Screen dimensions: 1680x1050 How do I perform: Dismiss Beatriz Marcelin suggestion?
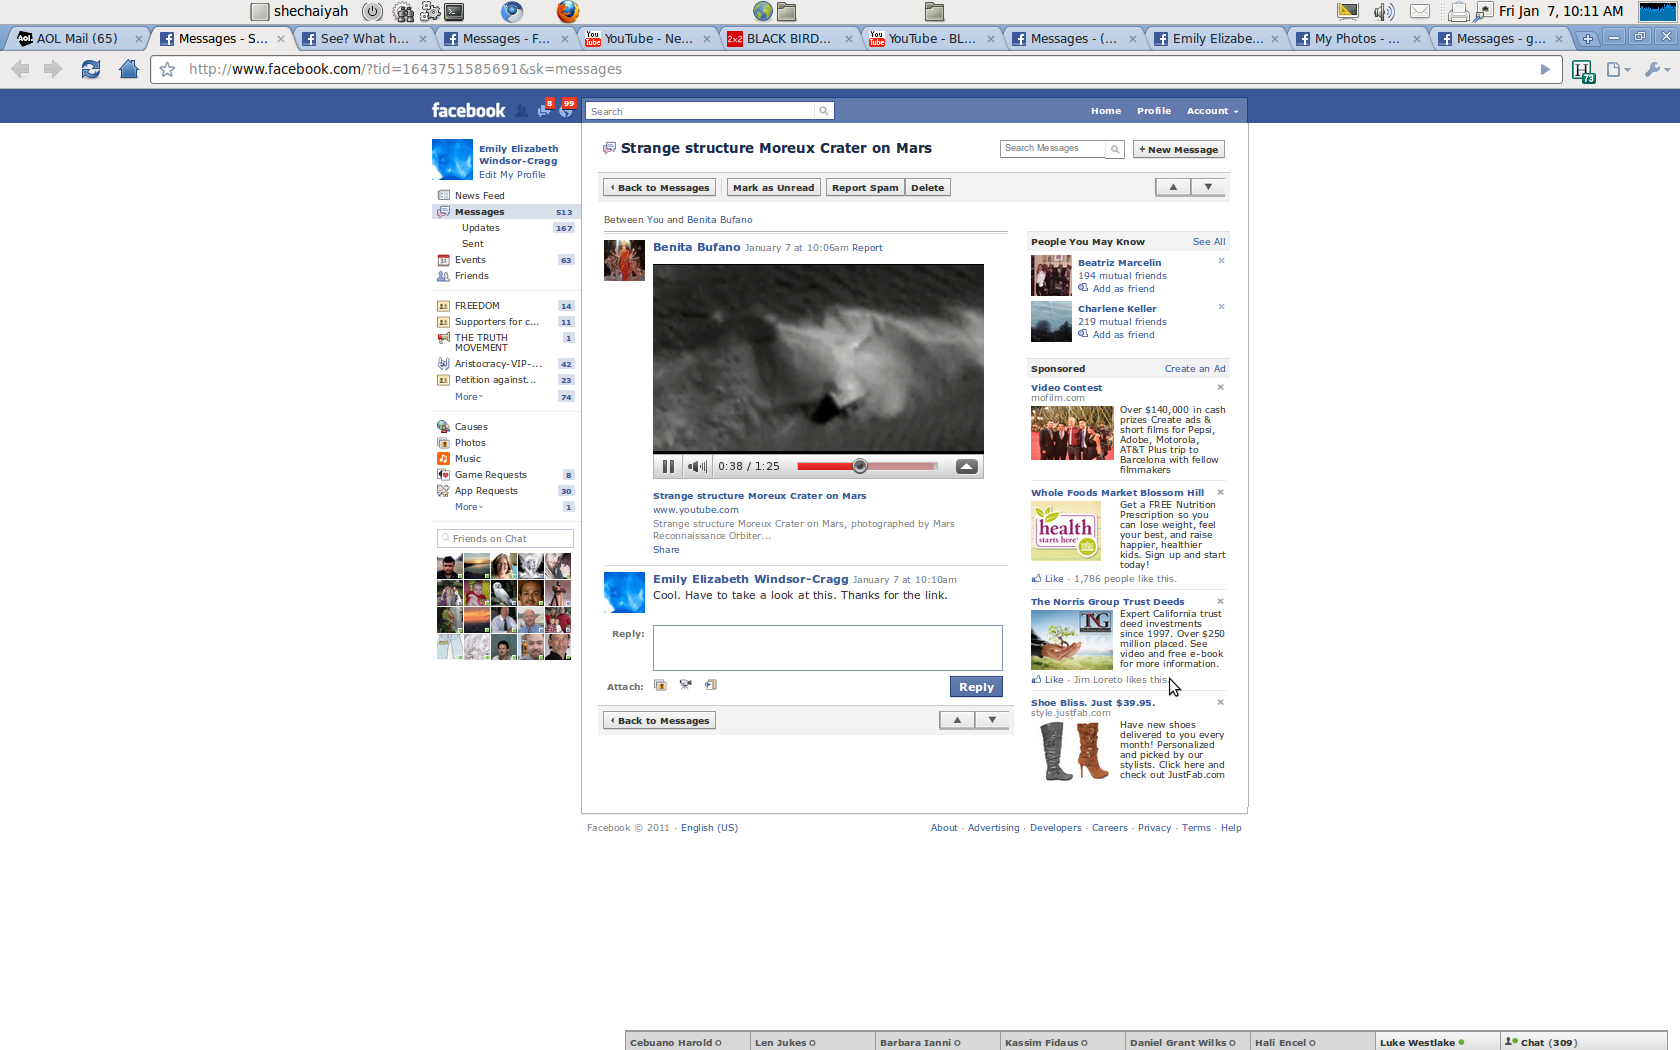[x=1221, y=261]
